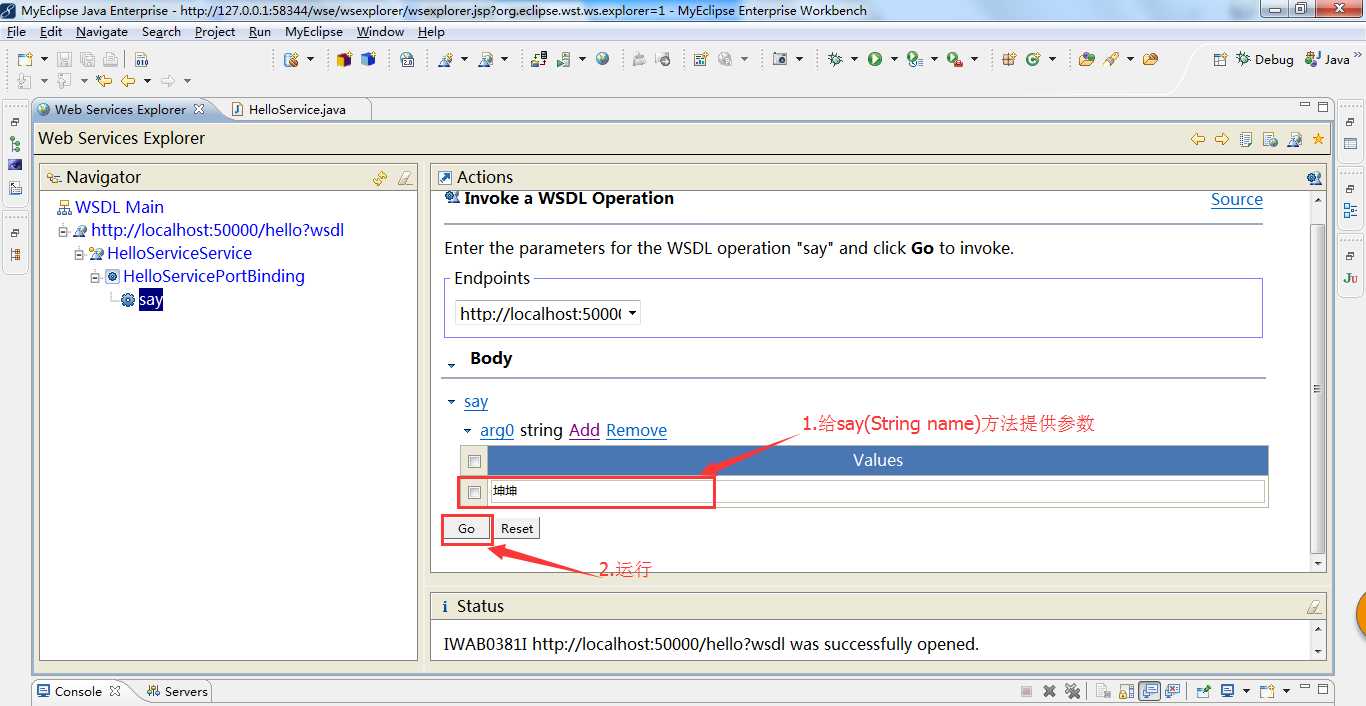
Task: Click the clear icon in Status header
Action: pyautogui.click(x=1314, y=607)
